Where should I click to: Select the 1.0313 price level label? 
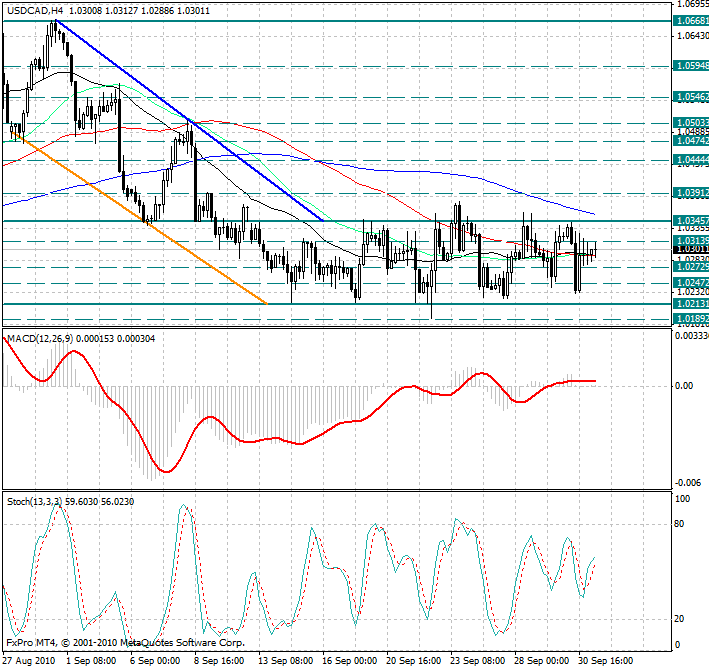[691, 240]
